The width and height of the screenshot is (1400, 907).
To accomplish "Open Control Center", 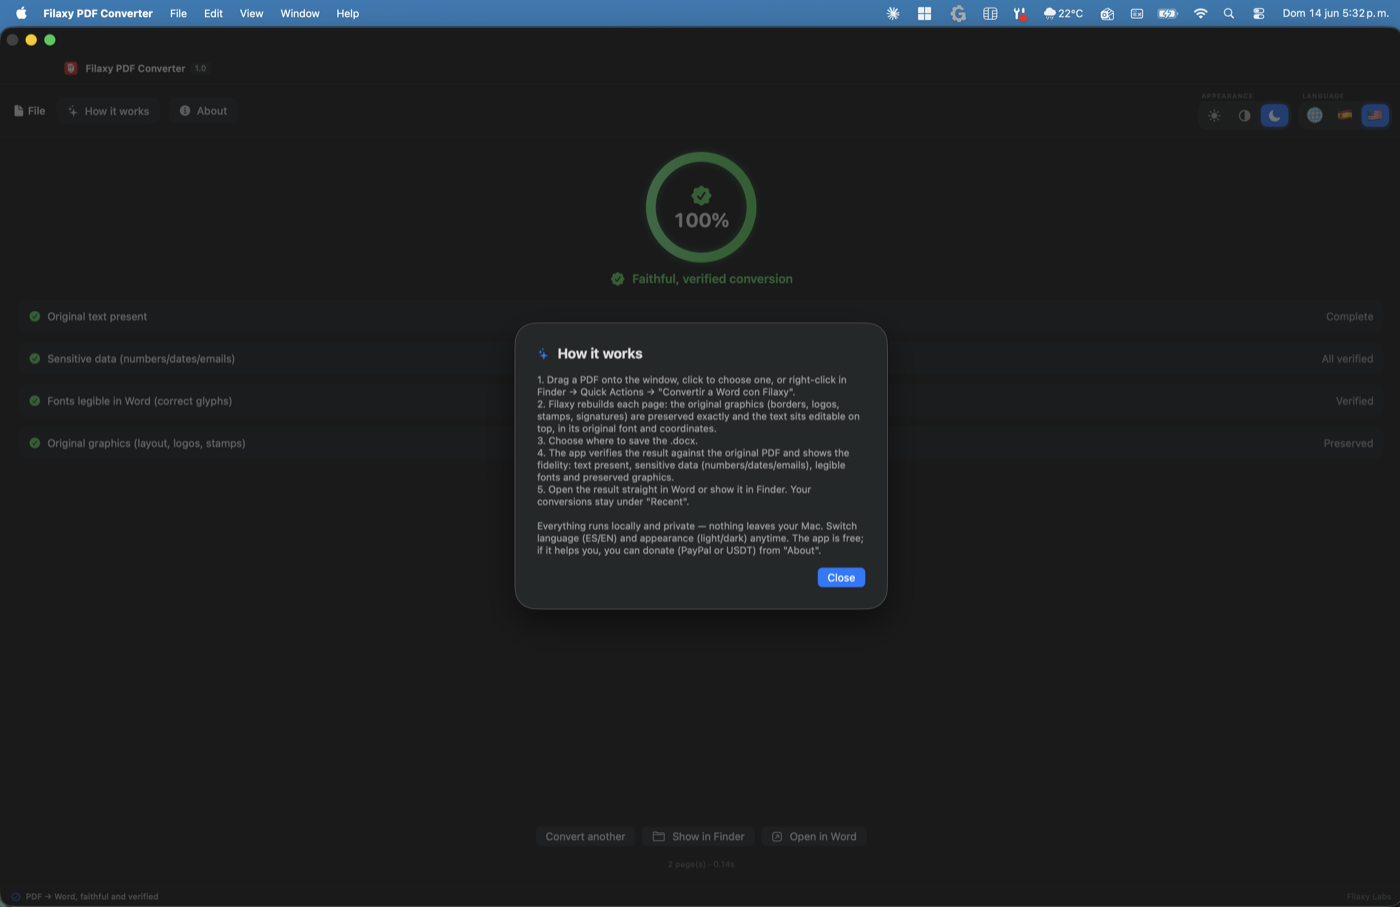I will pos(1259,14).
